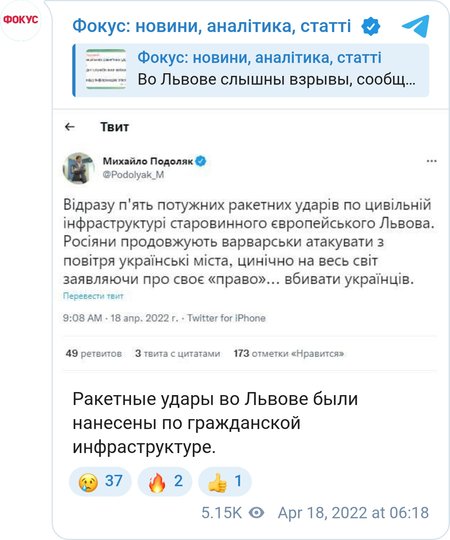Go back using the tweet arrow icon

[x=70, y=127]
